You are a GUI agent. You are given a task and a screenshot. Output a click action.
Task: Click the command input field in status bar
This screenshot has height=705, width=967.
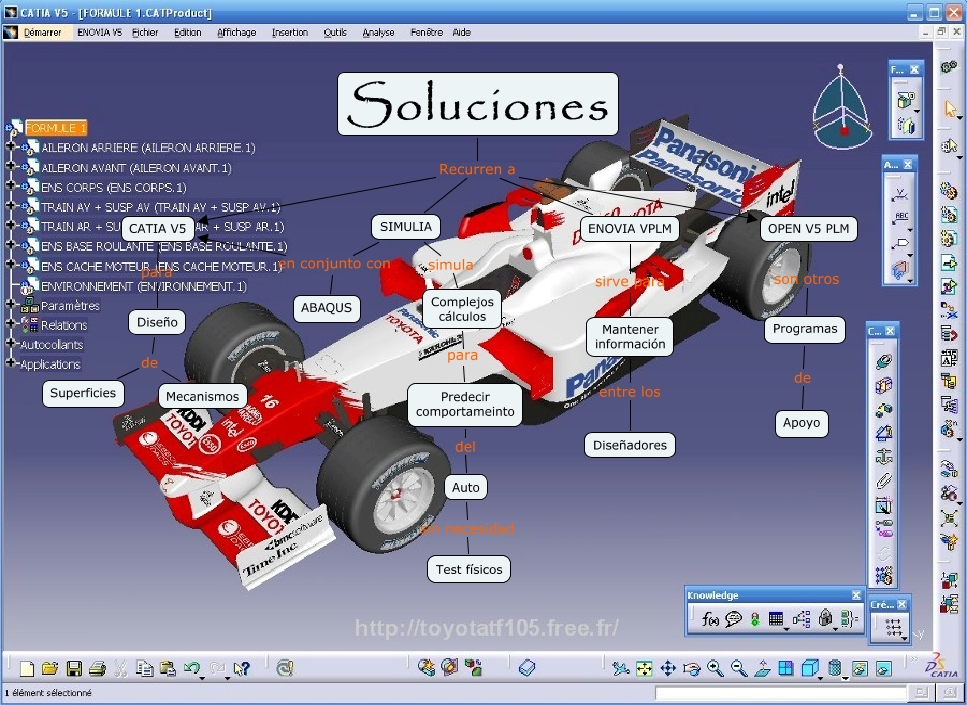coord(780,693)
